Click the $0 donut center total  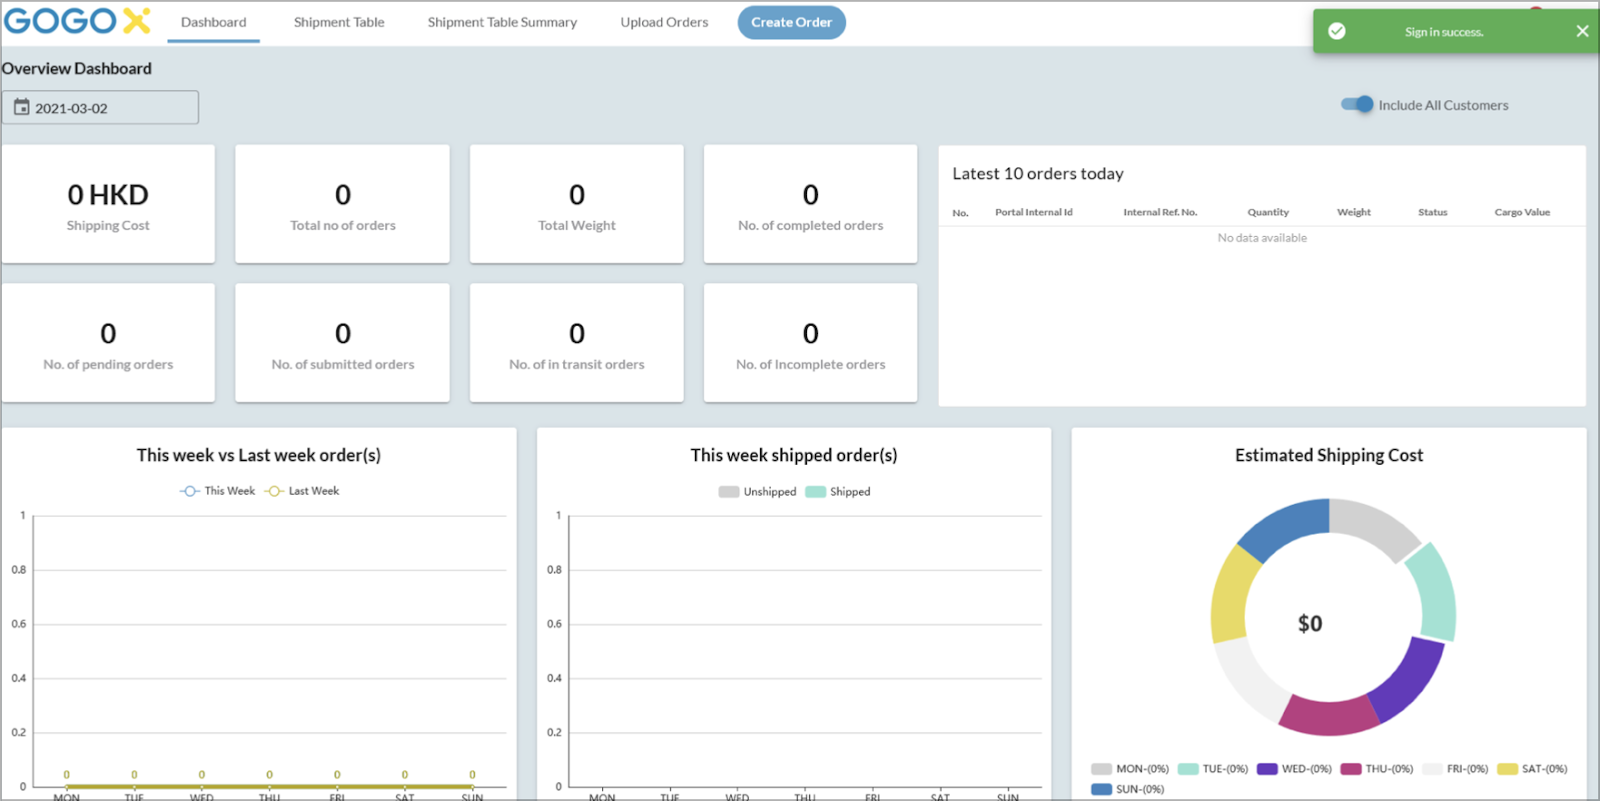point(1310,624)
